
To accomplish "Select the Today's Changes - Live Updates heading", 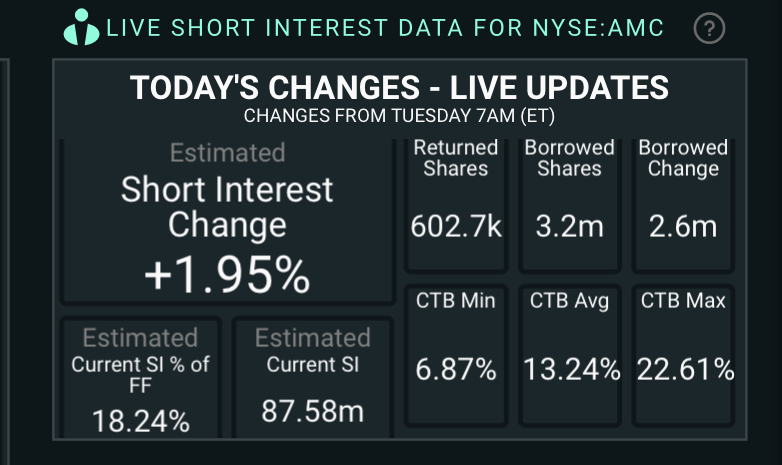I will [399, 88].
